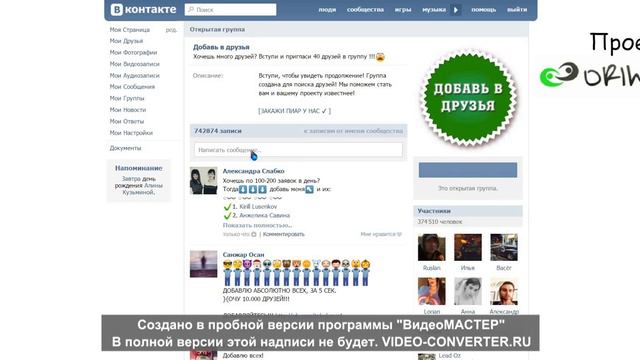
Task: Click the green Добавь в друзья group badge
Action: tap(468, 97)
